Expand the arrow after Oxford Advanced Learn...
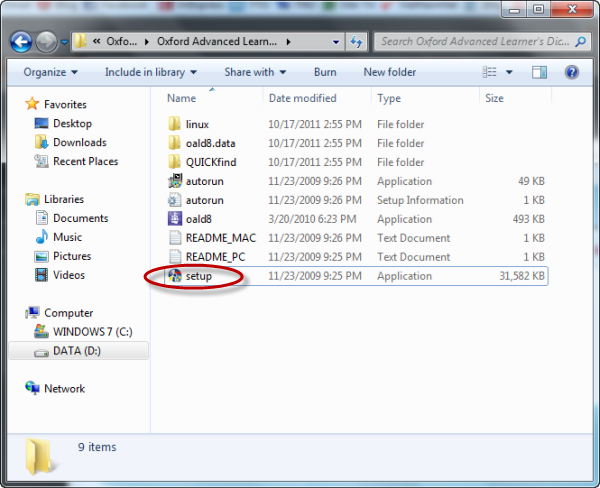 288,42
